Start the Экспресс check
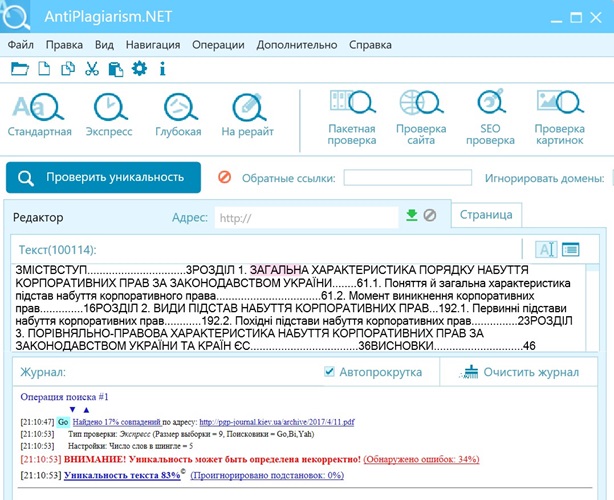The height and width of the screenshot is (500, 614). [109, 115]
